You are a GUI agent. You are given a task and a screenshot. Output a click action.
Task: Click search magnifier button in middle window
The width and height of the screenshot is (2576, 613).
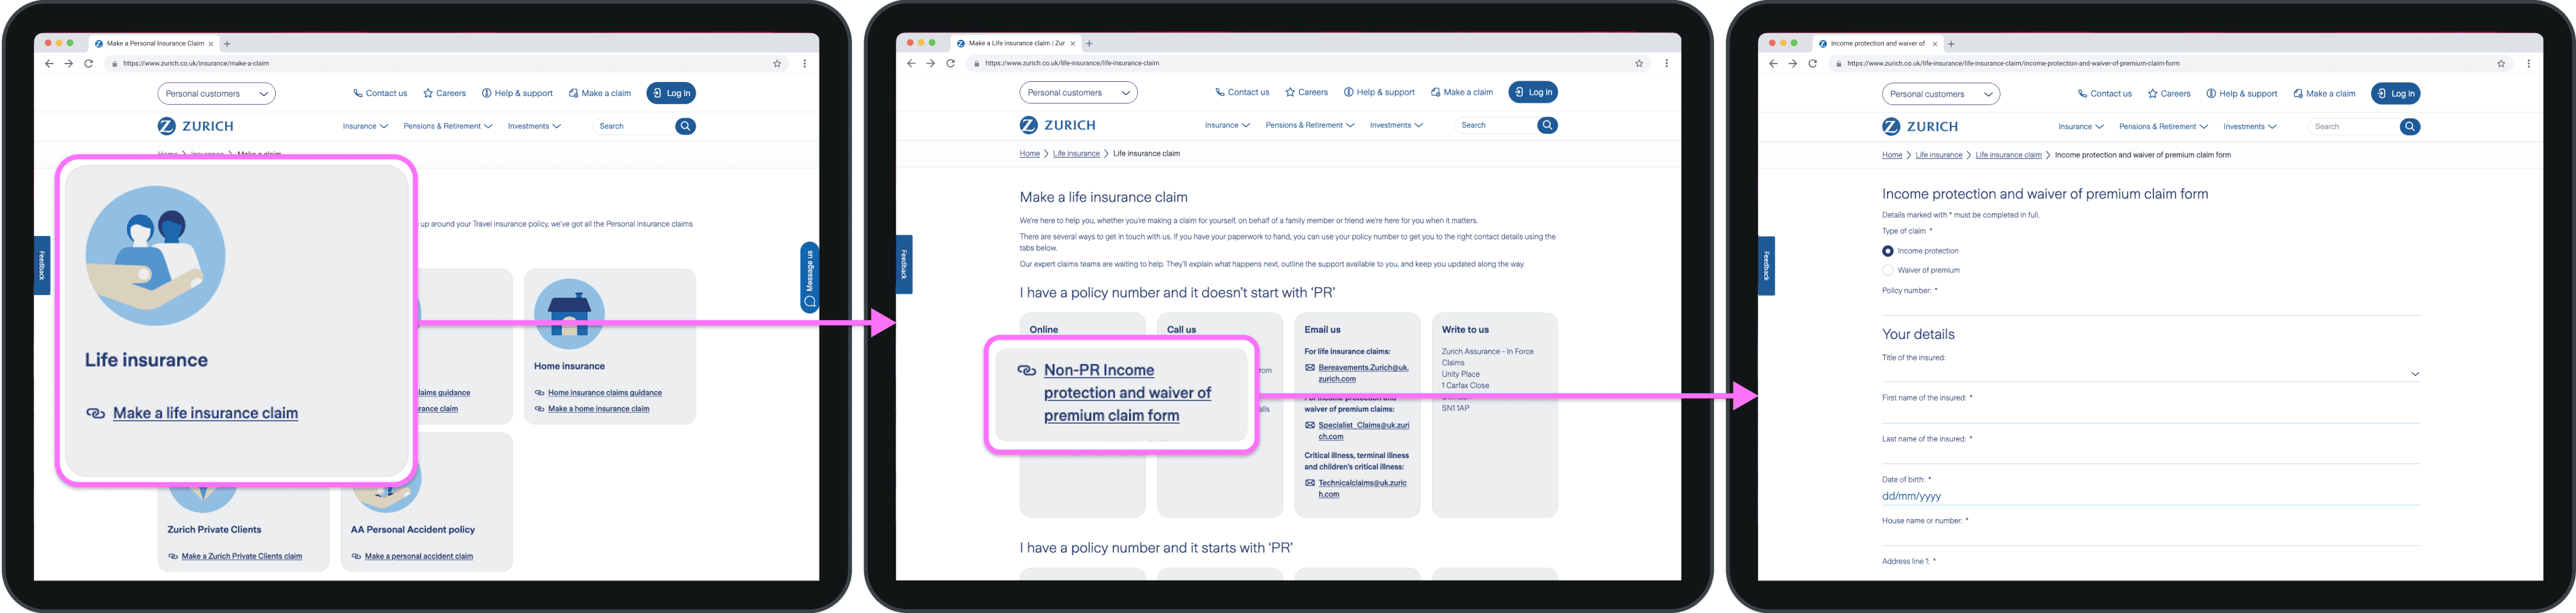[1547, 125]
